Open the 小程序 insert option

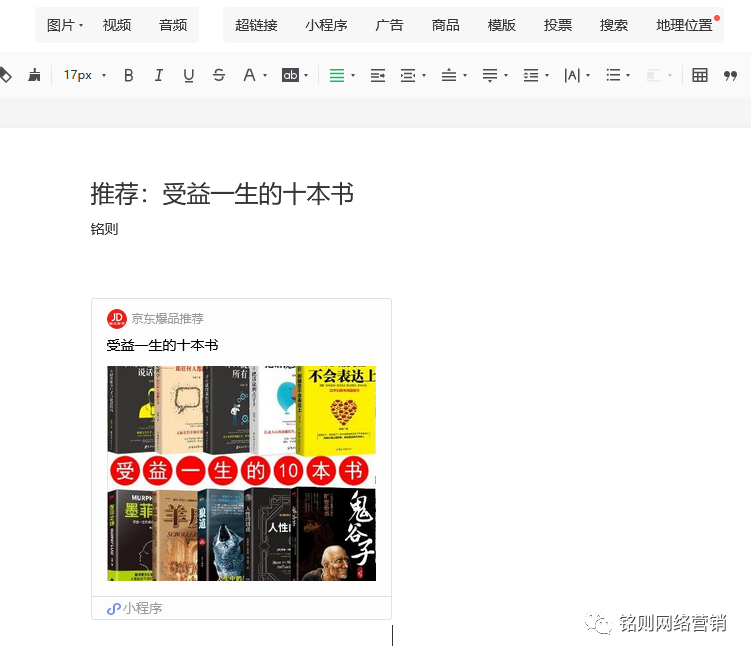326,25
